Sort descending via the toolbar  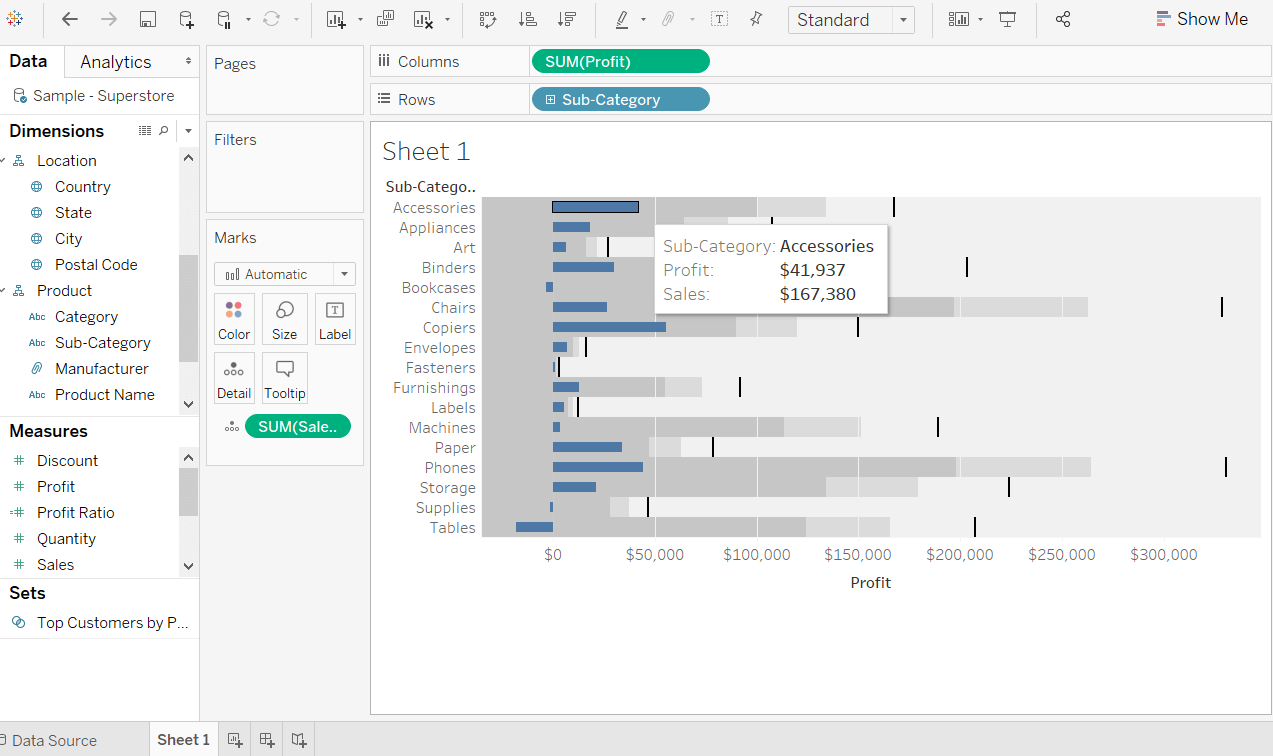click(567, 19)
